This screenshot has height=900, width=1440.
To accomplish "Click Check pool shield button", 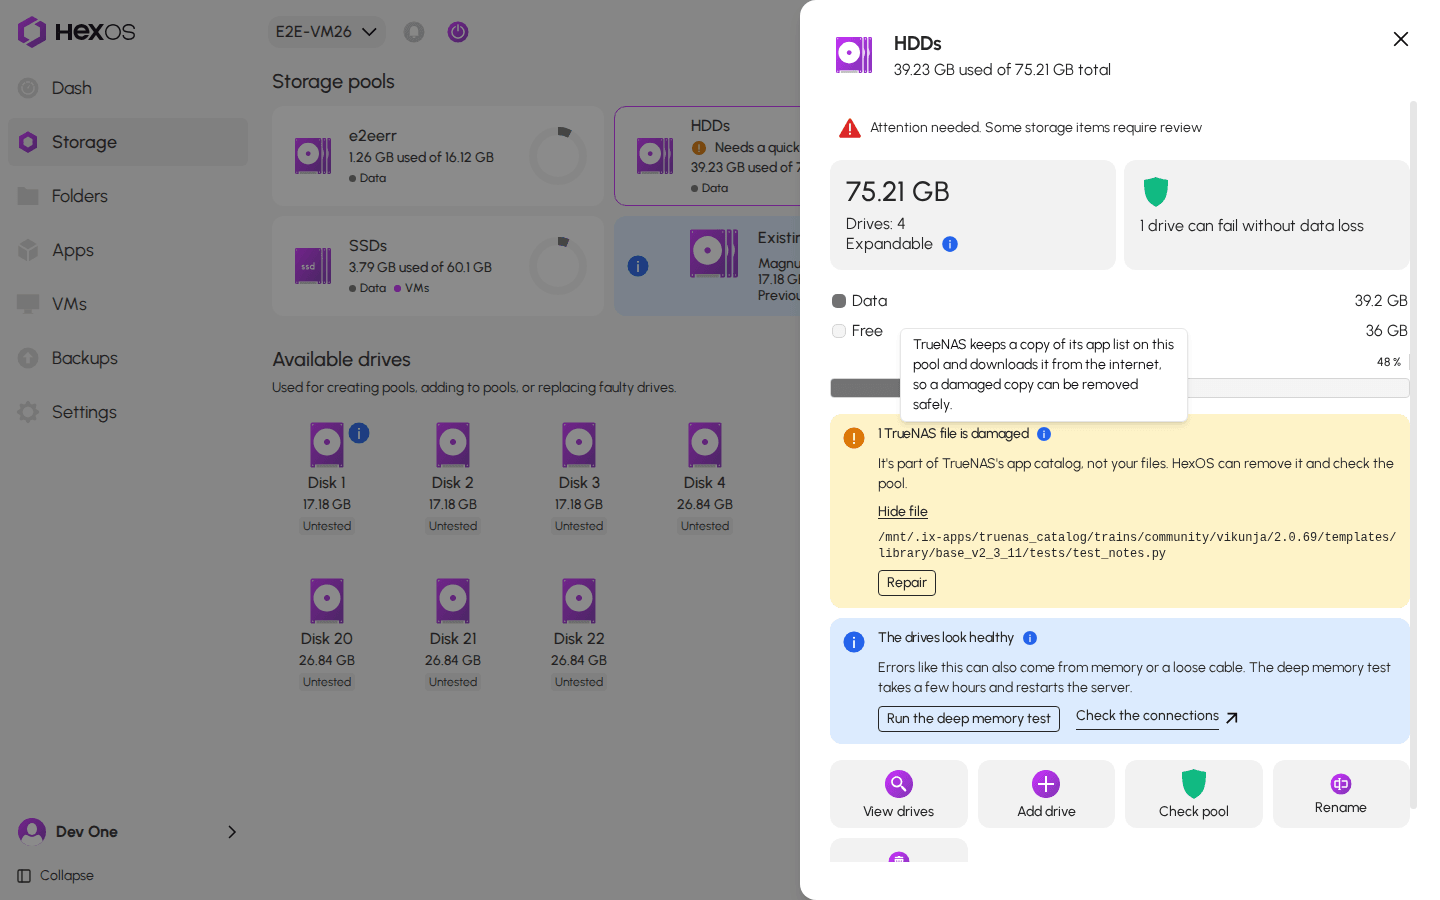I will (x=1194, y=794).
